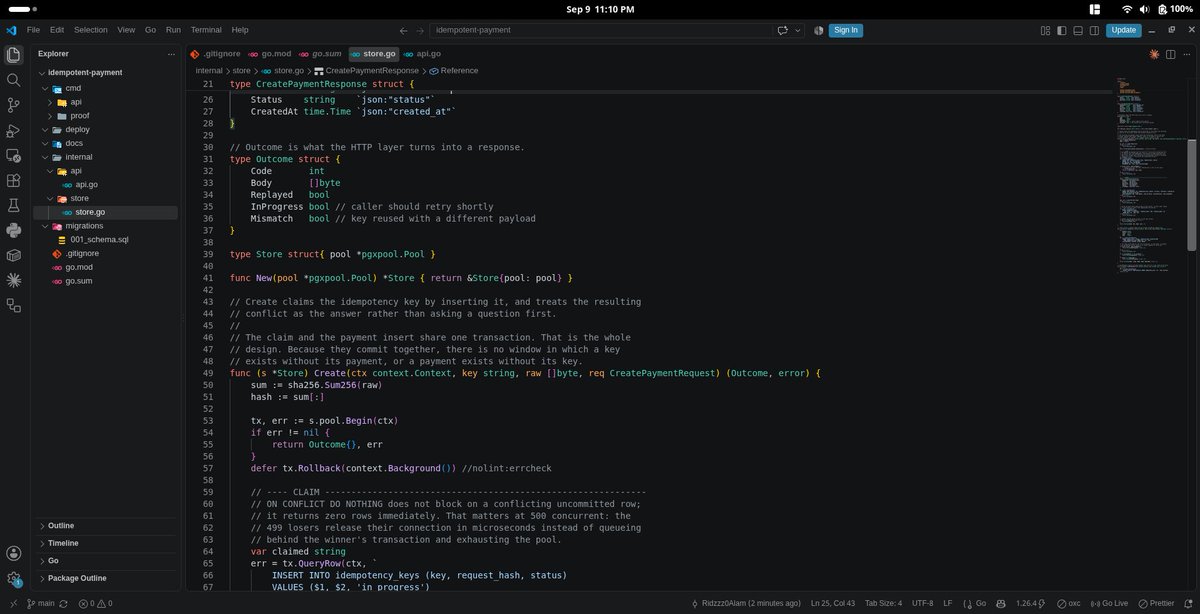Open the Terminal menu

pos(206,30)
